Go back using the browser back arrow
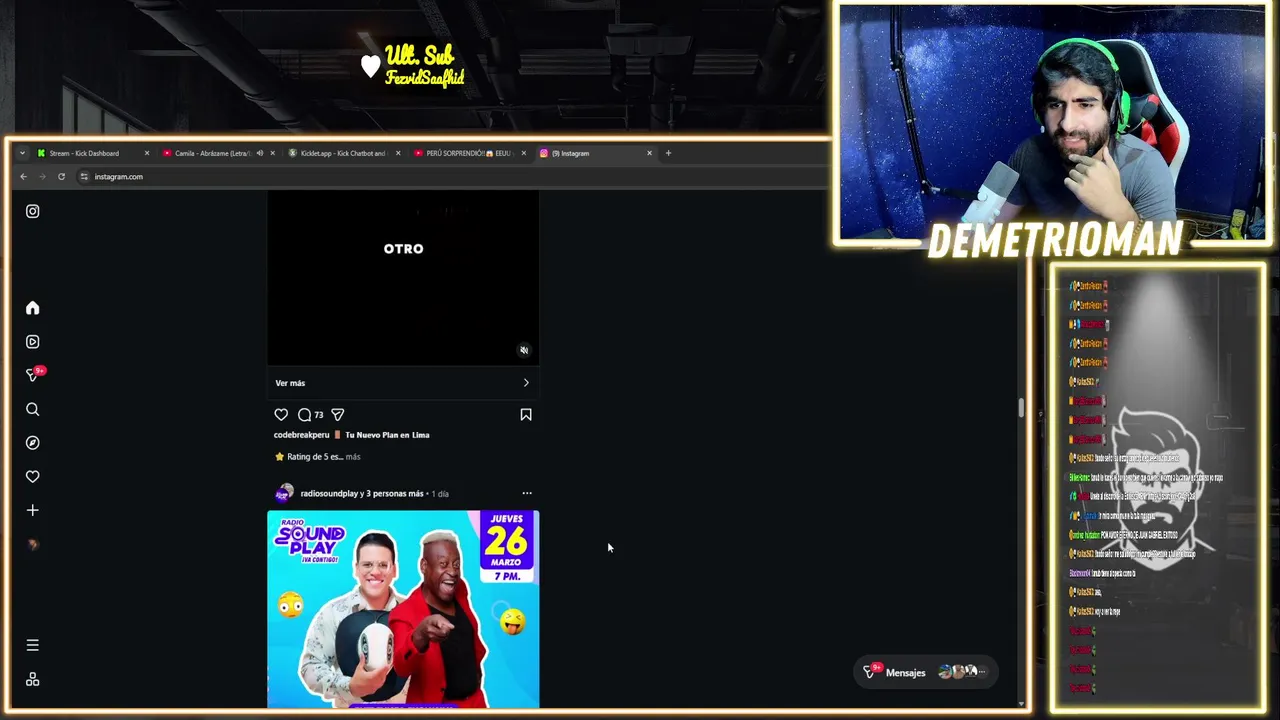This screenshot has width=1280, height=720. pyautogui.click(x=24, y=177)
